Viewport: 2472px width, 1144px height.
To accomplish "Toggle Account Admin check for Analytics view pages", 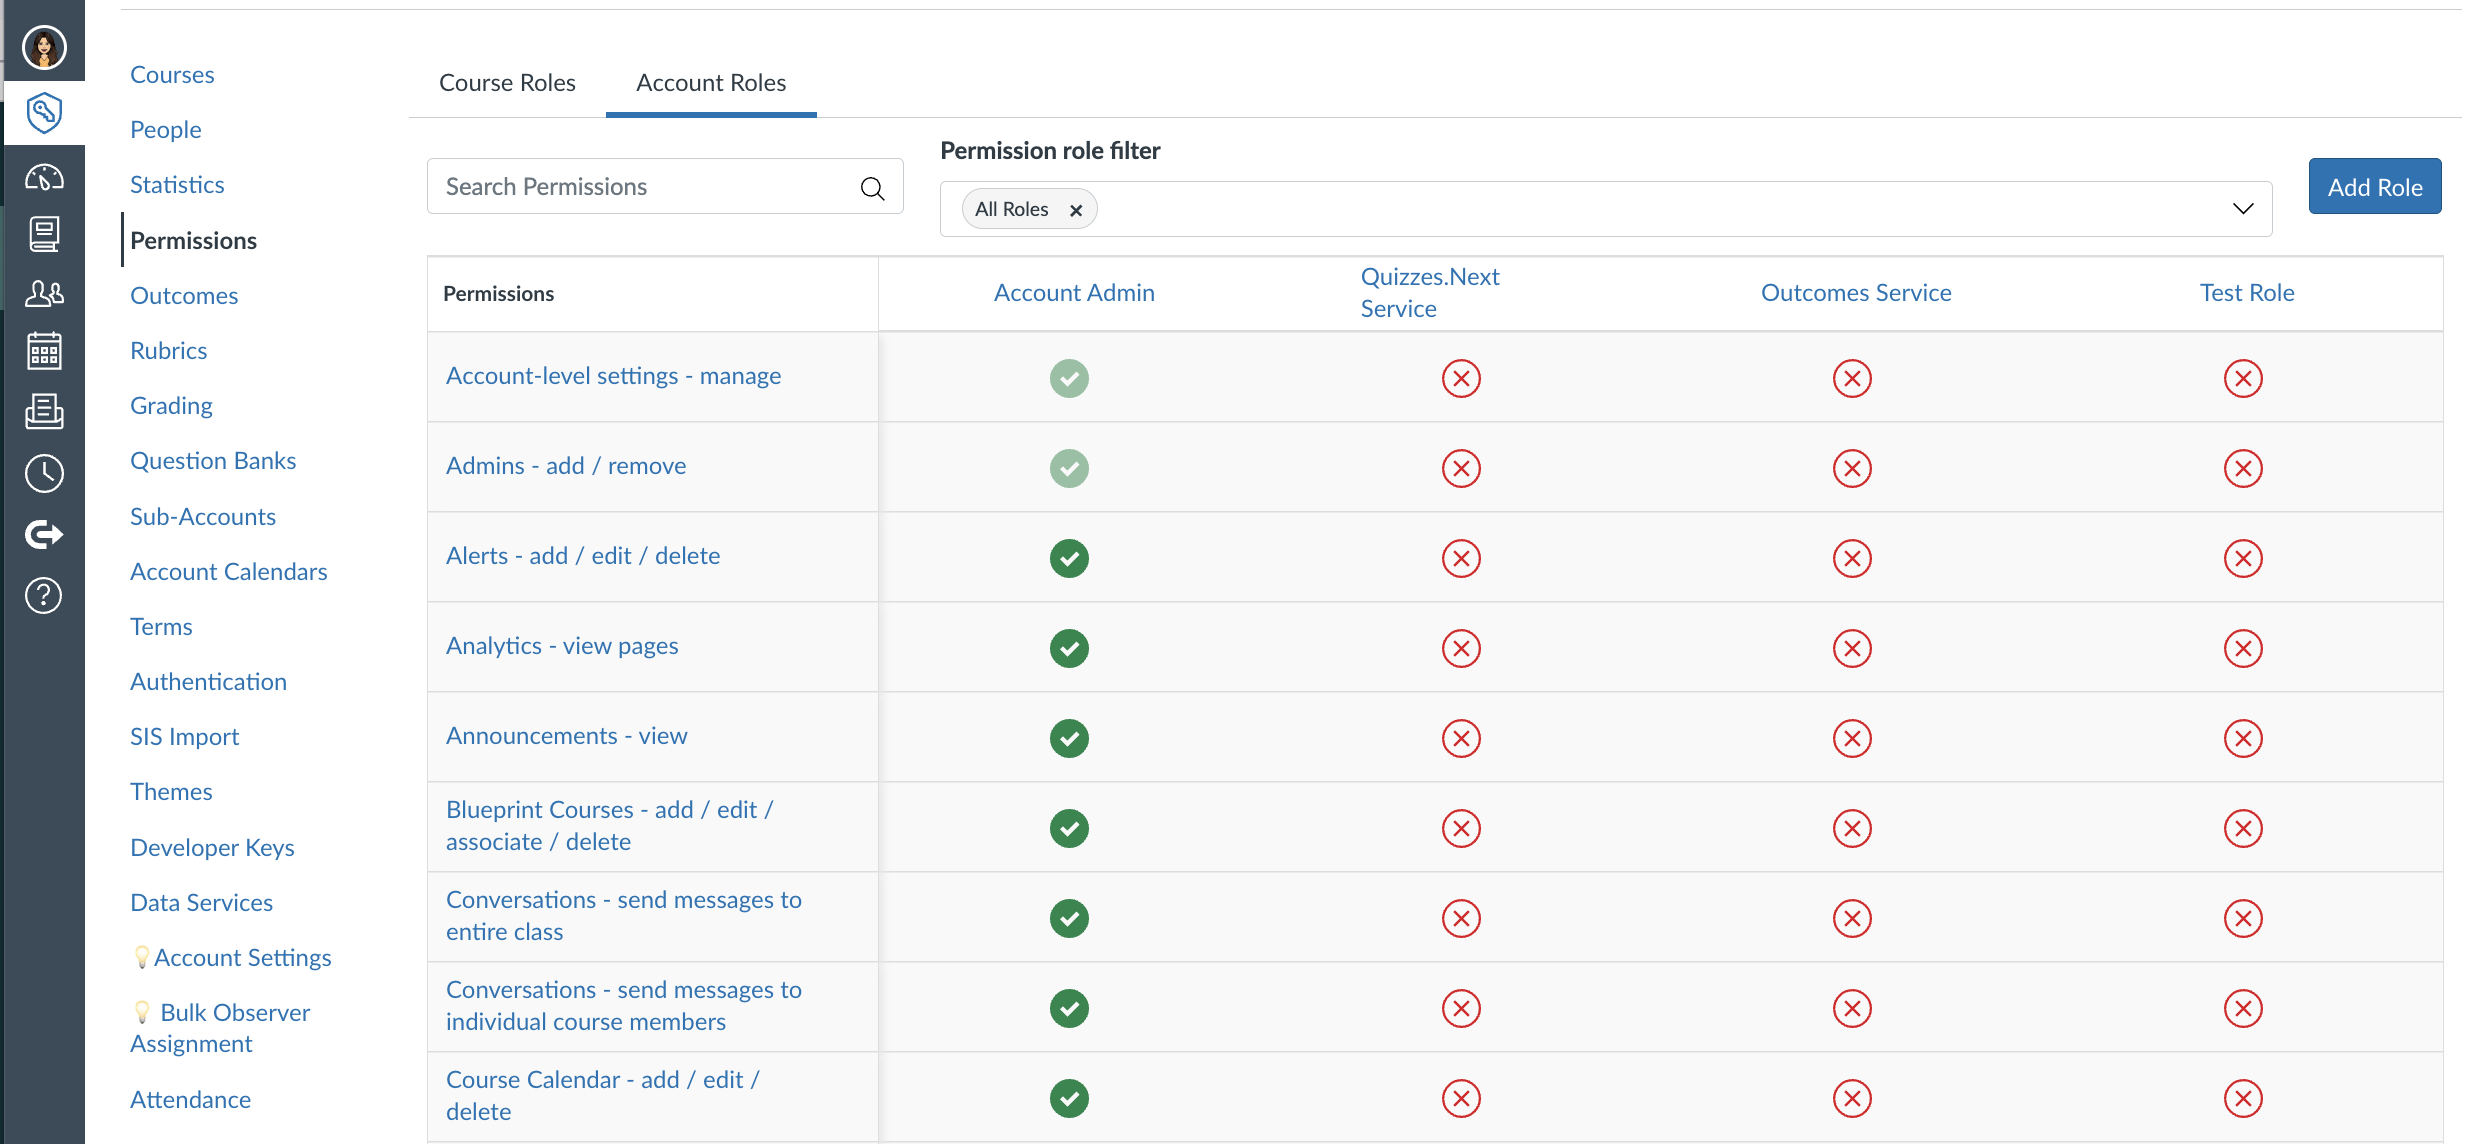I will (x=1069, y=648).
